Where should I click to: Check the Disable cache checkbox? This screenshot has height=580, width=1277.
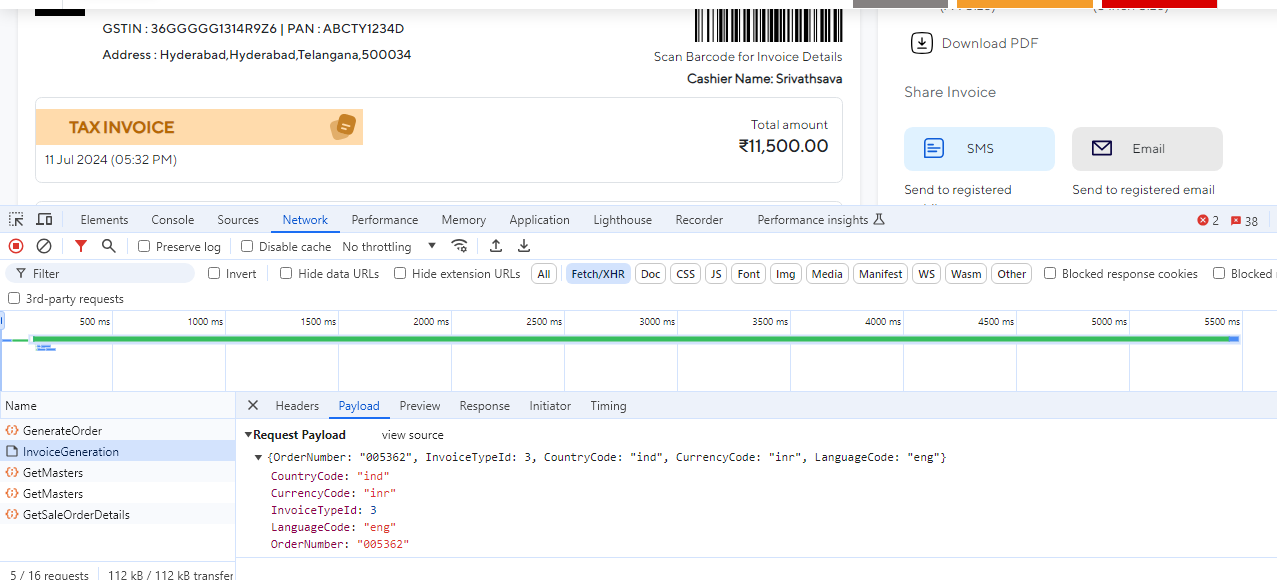[248, 247]
